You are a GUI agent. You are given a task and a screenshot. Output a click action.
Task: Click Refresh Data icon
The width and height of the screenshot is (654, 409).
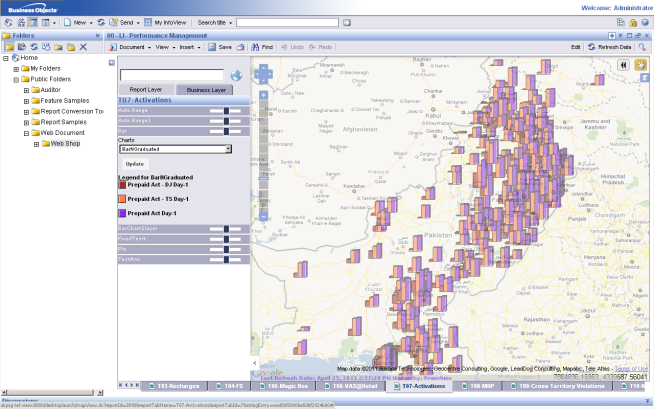coord(591,47)
